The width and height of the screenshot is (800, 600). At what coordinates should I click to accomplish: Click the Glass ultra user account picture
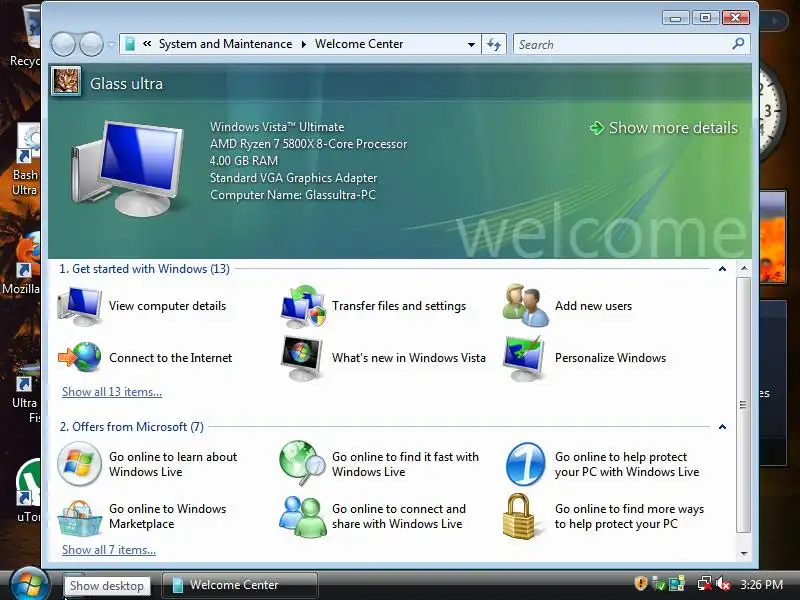(66, 82)
